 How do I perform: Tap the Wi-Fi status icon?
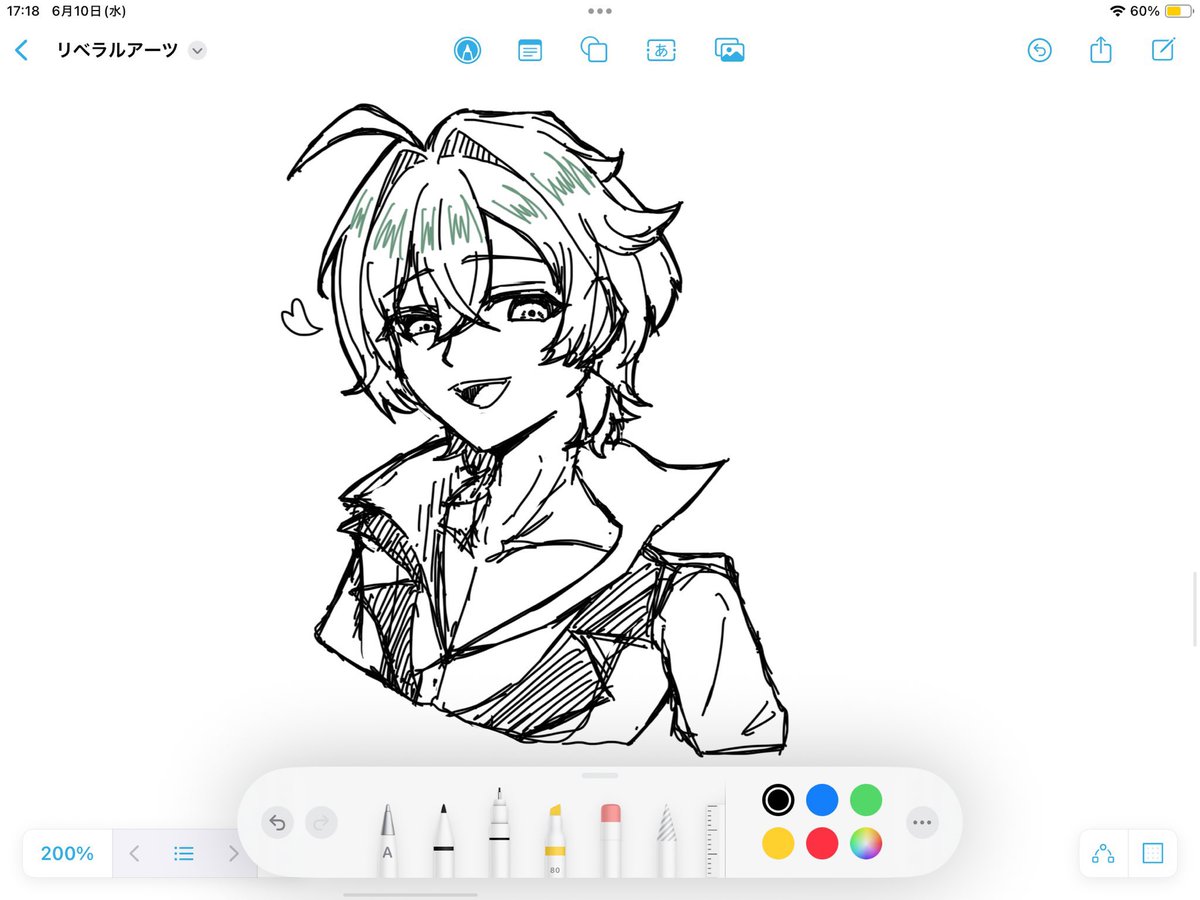1117,11
